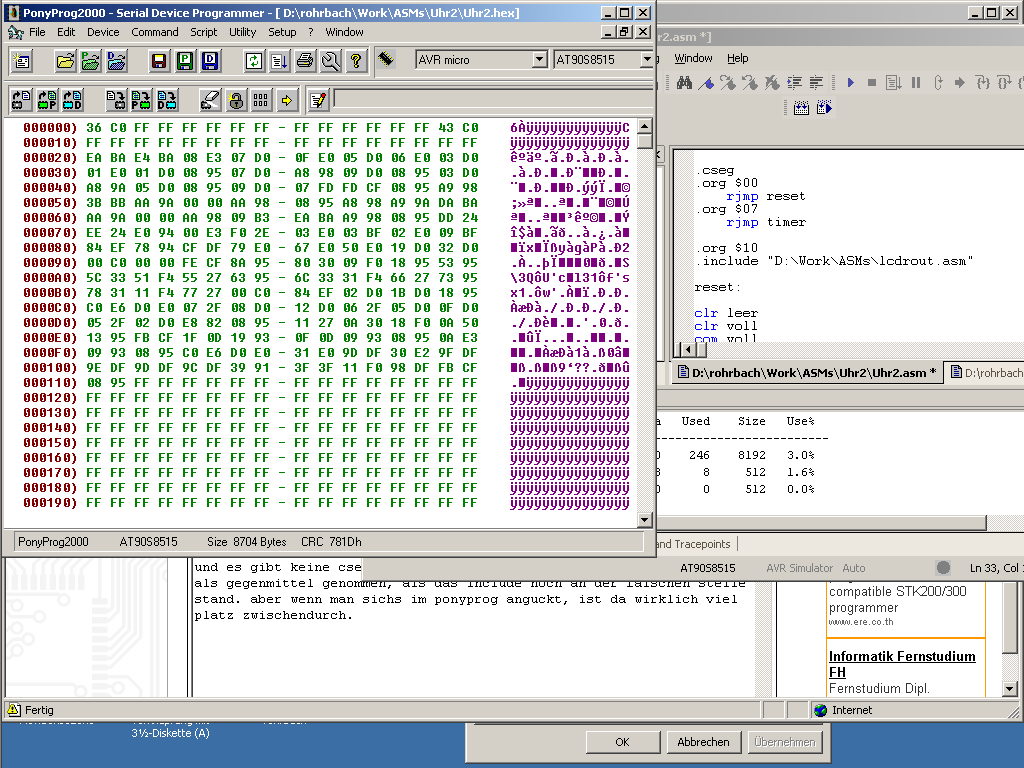Open the File menu in PonyProg

[37, 32]
